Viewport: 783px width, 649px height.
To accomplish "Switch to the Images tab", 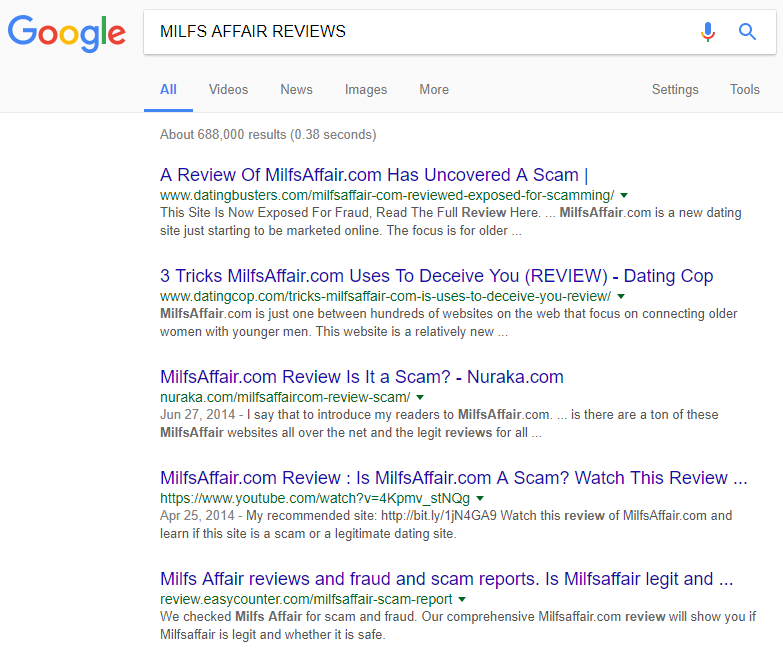I will (x=366, y=90).
